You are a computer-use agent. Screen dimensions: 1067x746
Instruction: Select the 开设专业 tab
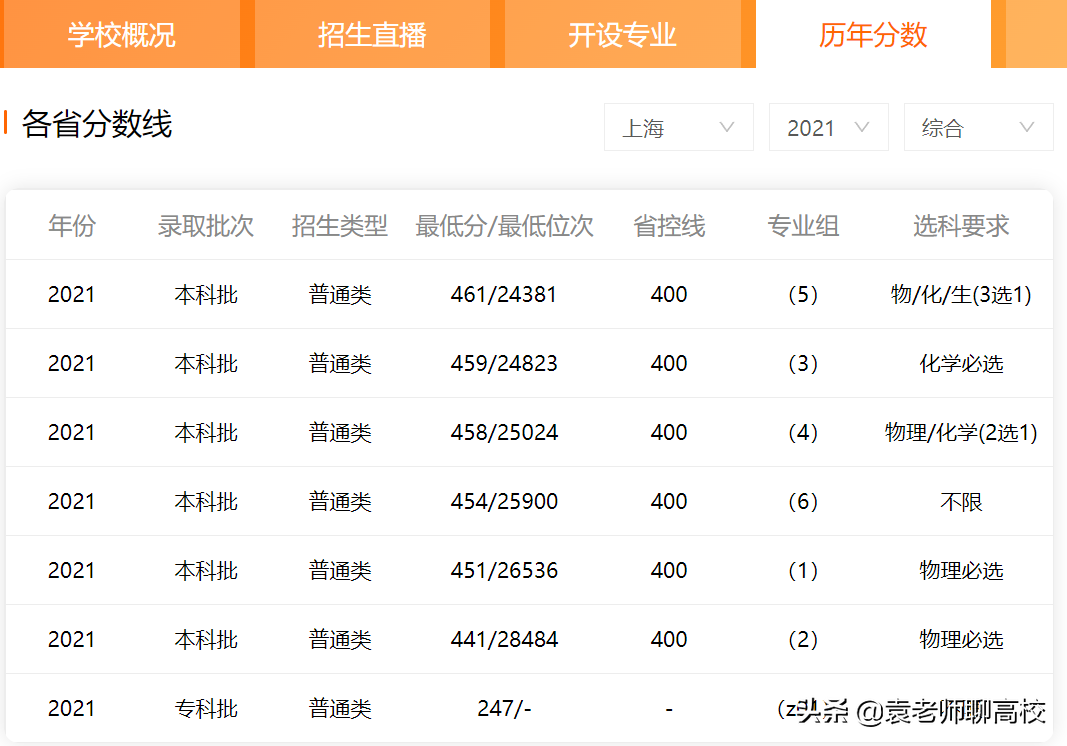coord(625,34)
